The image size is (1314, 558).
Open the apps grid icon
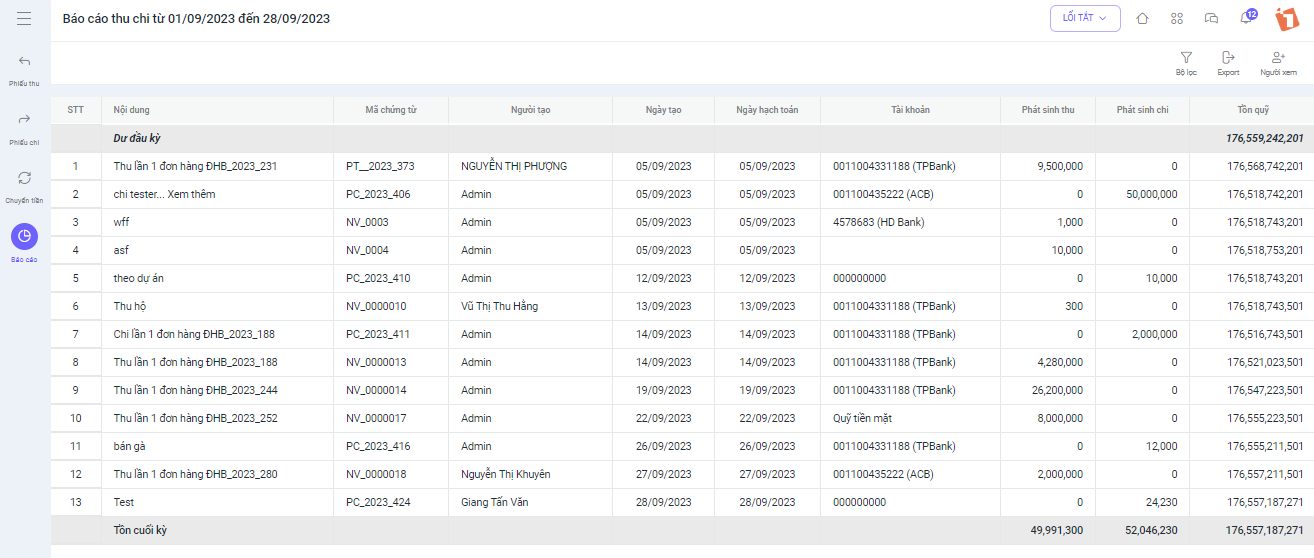point(1176,18)
